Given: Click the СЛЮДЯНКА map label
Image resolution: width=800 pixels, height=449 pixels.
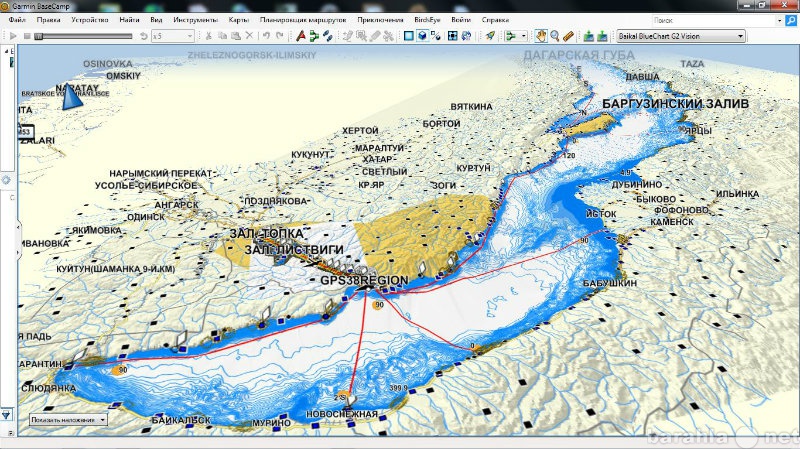Looking at the screenshot, I should click(48, 388).
